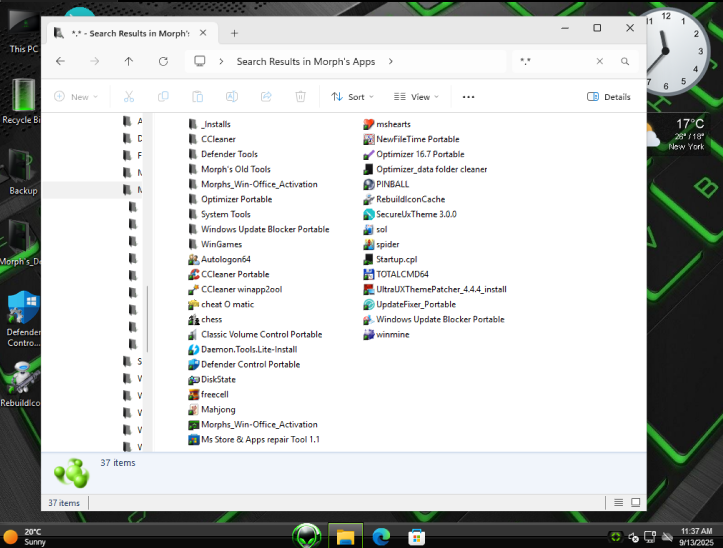Click the search magnifier button
The width and height of the screenshot is (723, 548).
click(x=625, y=61)
